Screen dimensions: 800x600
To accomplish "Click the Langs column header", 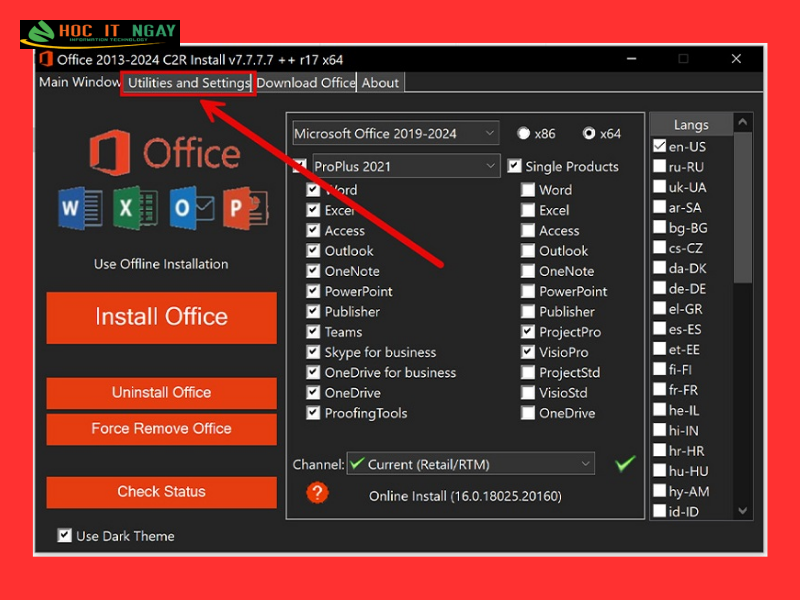I will coord(691,125).
